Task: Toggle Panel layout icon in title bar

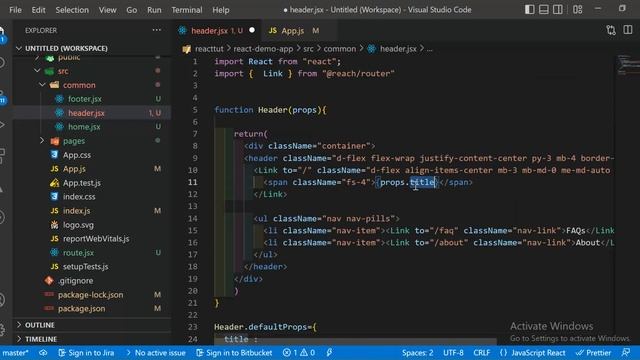Action: tap(543, 9)
